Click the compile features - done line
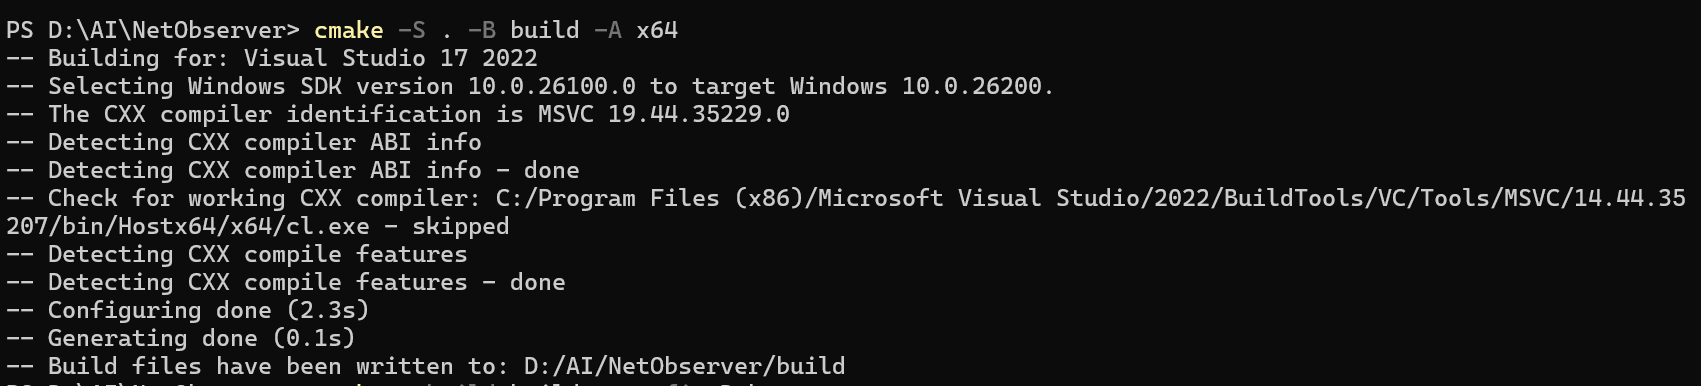Screen dimensions: 1701x386 (x=285, y=282)
